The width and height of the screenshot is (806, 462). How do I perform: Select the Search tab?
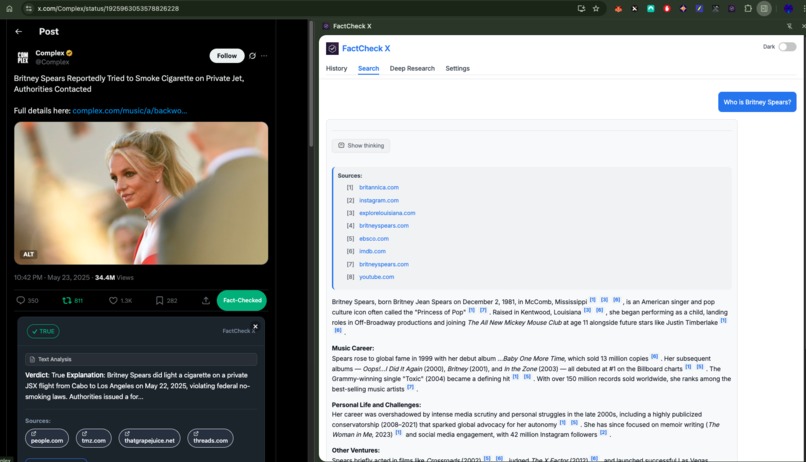[369, 68]
